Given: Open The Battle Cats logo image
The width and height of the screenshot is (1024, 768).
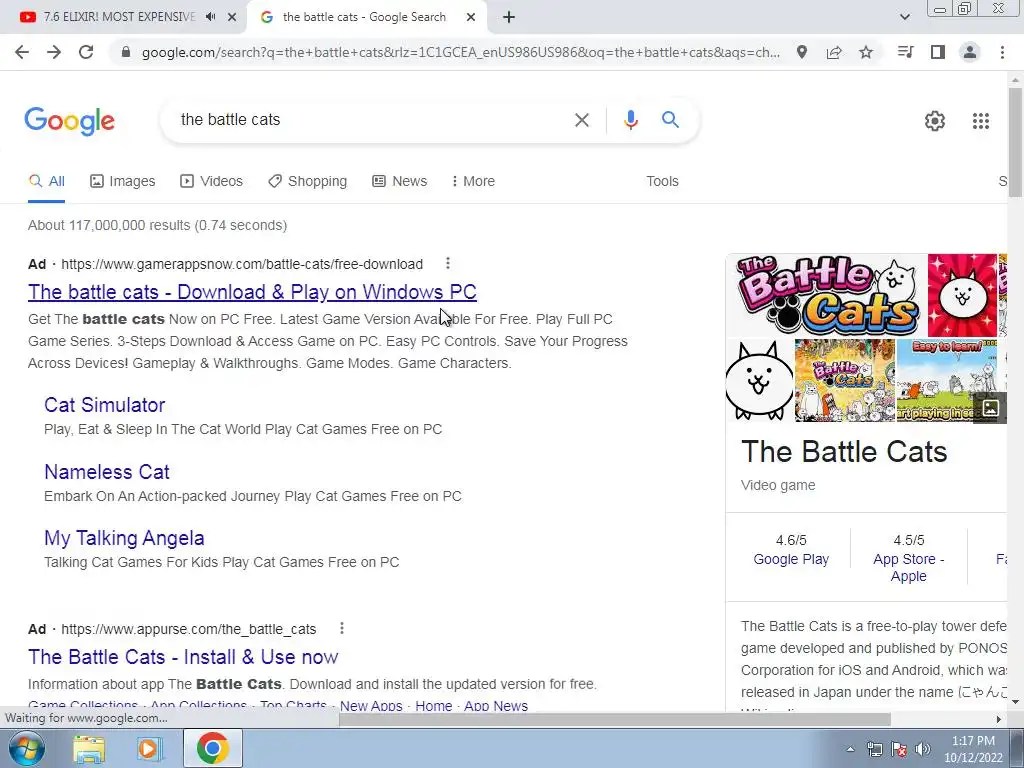Looking at the screenshot, I should tap(825, 295).
